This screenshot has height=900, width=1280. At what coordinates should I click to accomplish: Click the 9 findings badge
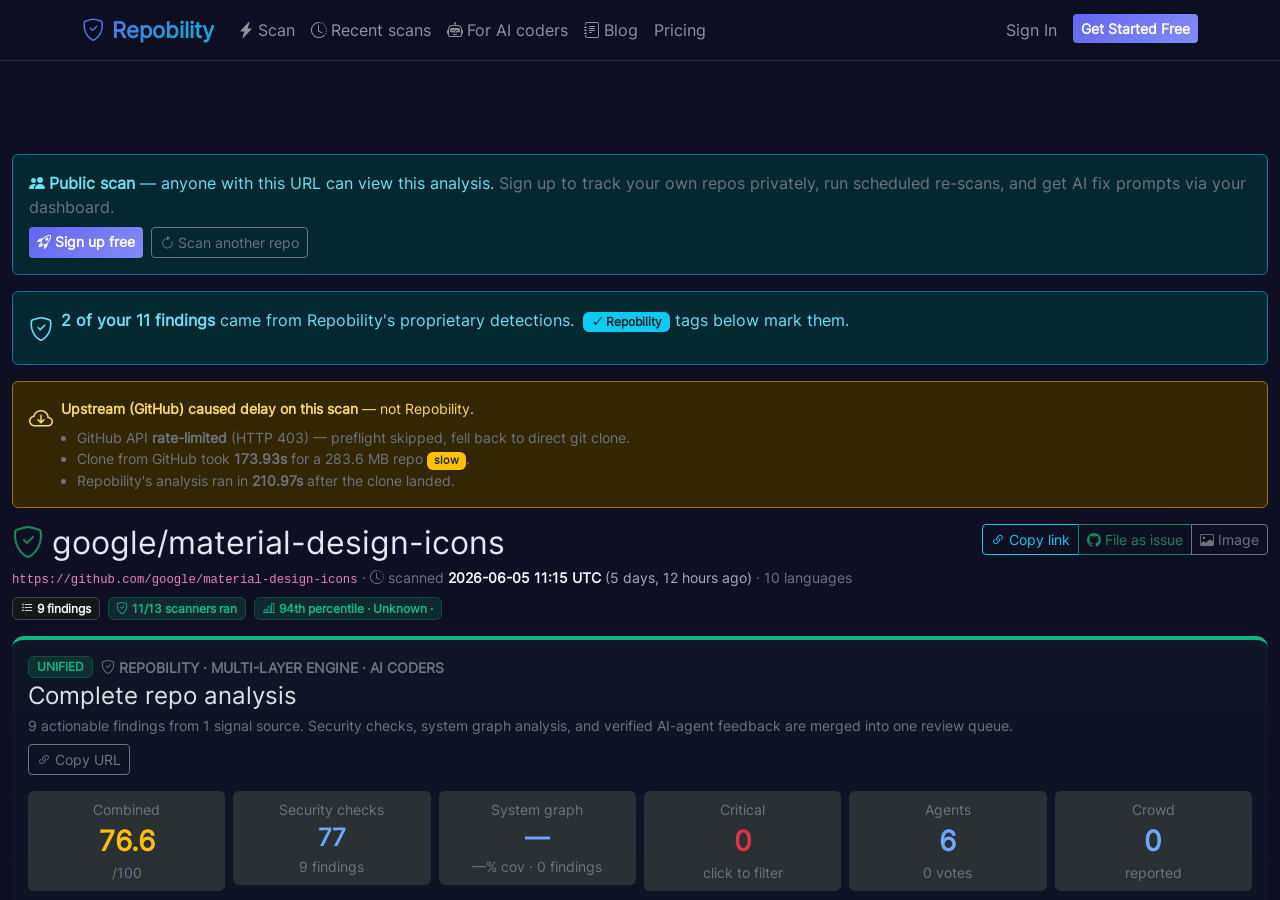click(56, 608)
